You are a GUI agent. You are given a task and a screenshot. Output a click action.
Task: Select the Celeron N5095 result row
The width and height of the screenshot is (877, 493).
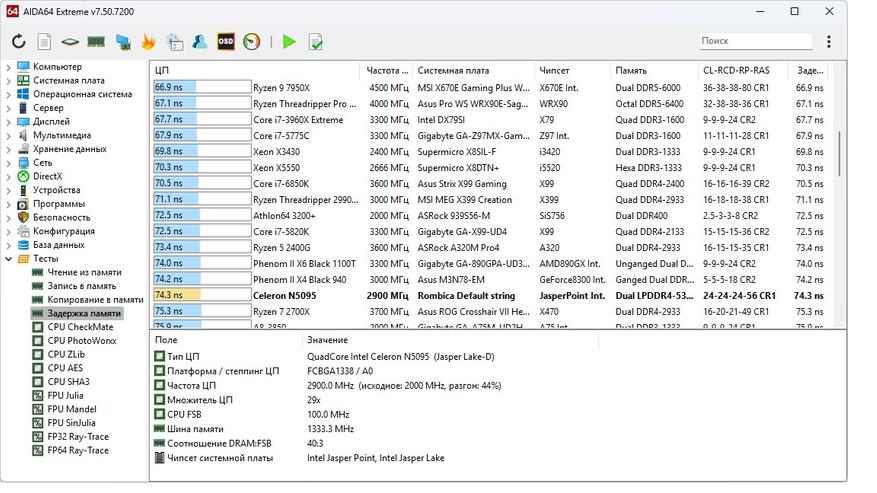coord(490,295)
